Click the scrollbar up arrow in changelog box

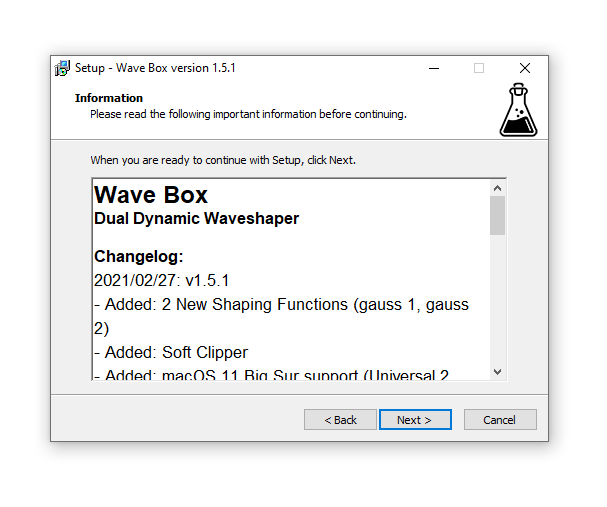(497, 188)
